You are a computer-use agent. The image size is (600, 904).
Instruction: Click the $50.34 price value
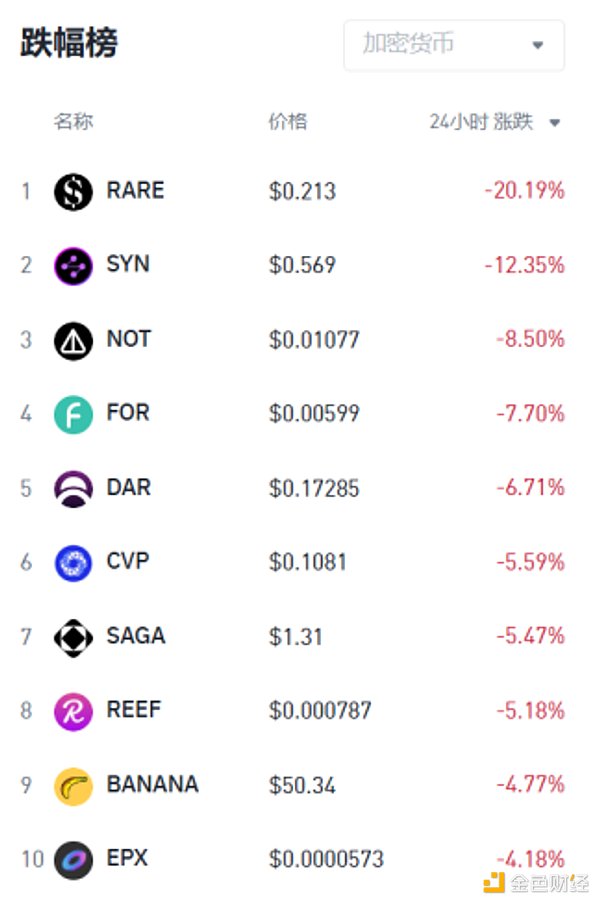point(302,785)
